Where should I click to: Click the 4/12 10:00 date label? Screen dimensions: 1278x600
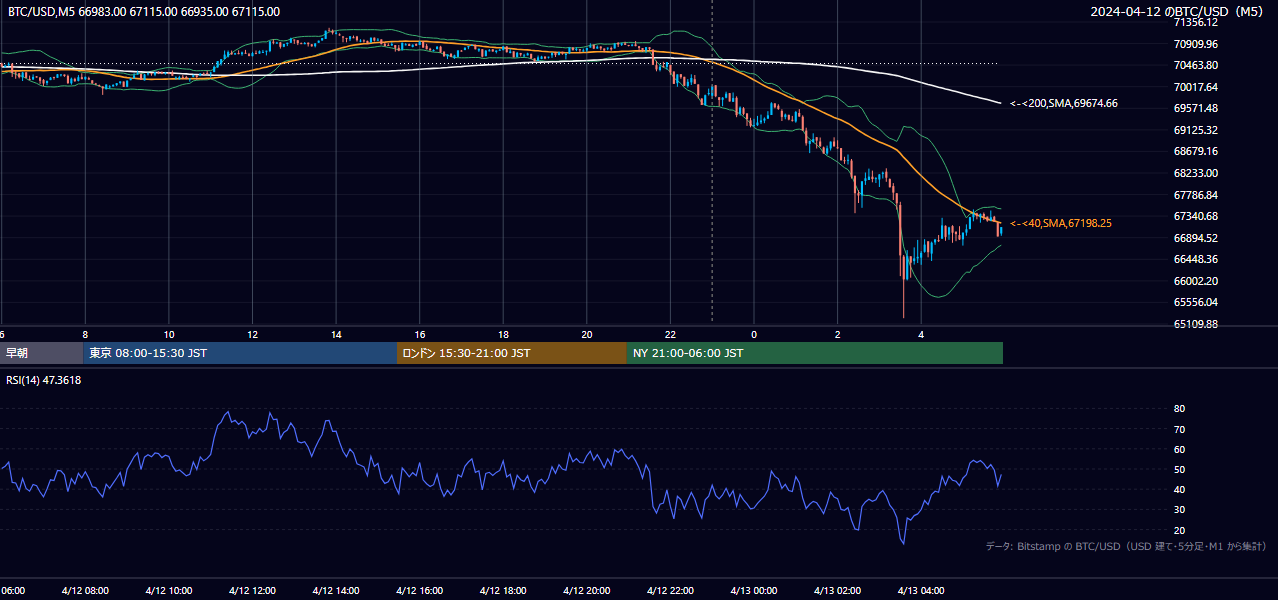tap(169, 590)
